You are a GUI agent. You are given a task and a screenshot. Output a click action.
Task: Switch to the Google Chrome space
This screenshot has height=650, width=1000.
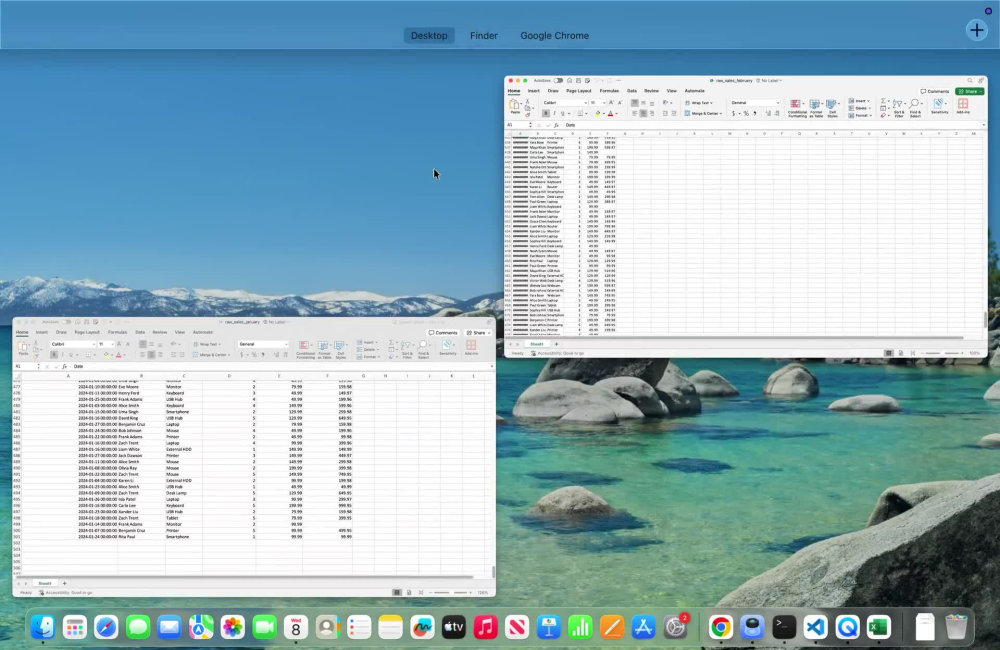[x=554, y=36]
